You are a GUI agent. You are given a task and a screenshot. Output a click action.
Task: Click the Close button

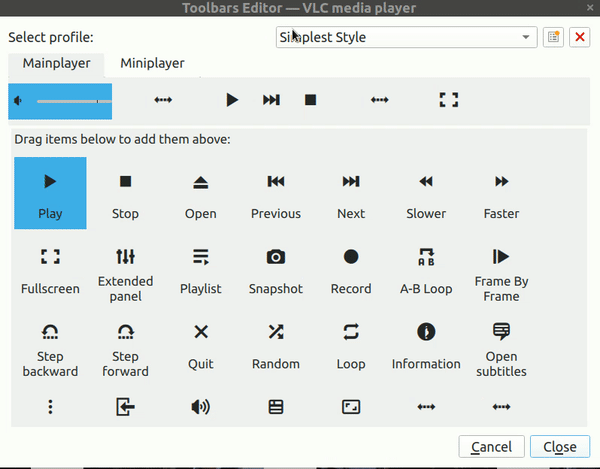click(560, 446)
